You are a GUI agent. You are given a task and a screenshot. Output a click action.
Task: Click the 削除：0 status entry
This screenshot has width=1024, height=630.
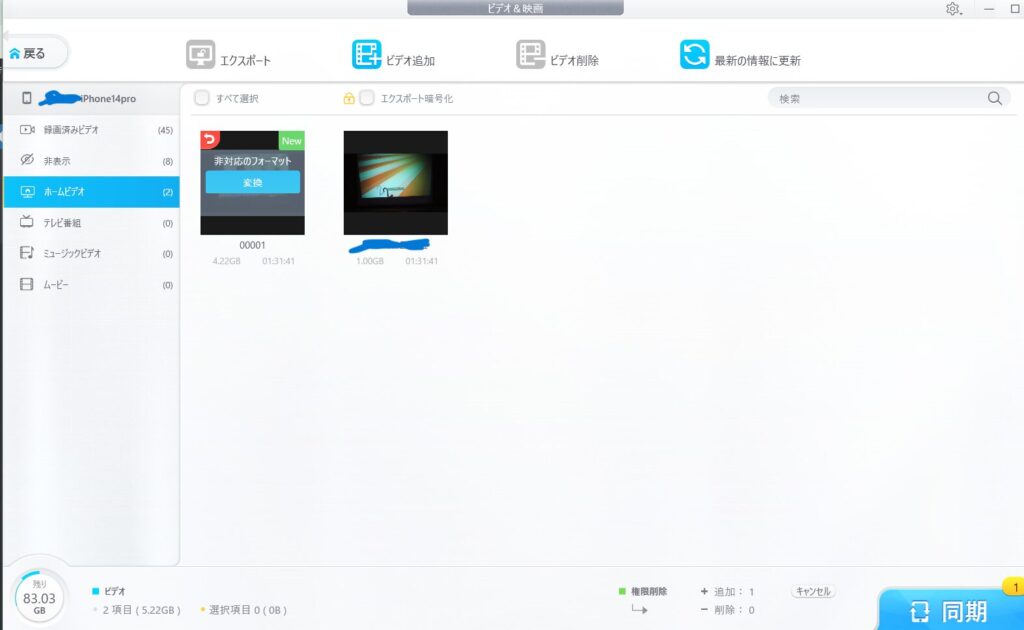point(728,610)
